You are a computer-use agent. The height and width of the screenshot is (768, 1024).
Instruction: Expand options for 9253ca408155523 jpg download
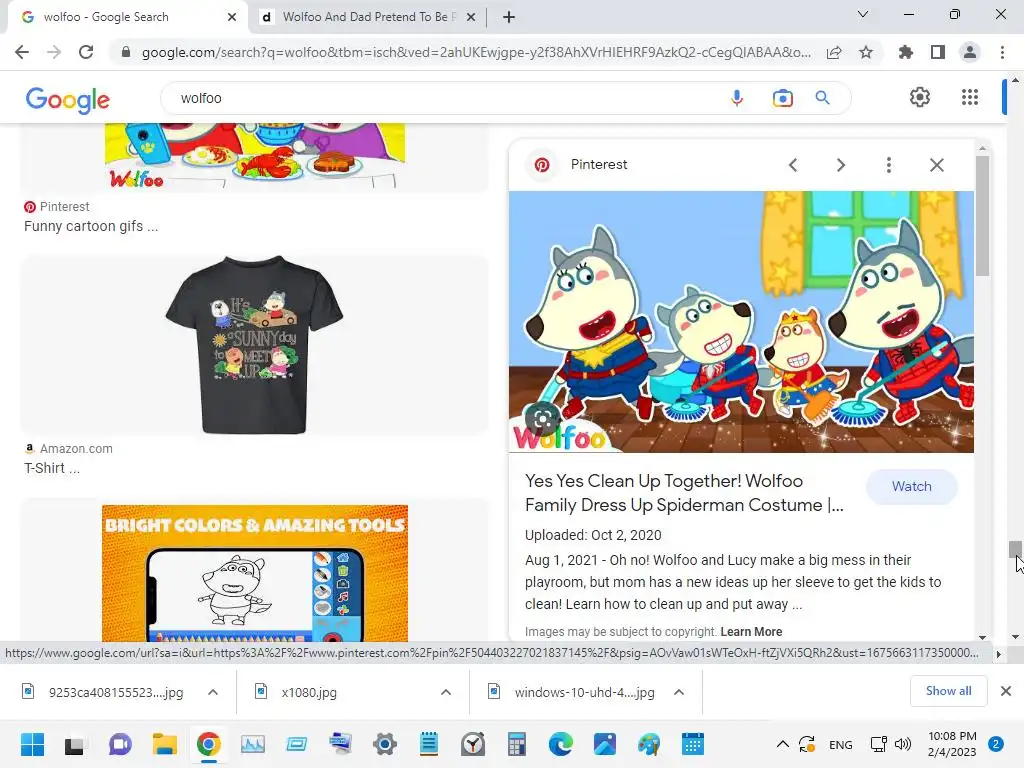pyautogui.click(x=213, y=692)
